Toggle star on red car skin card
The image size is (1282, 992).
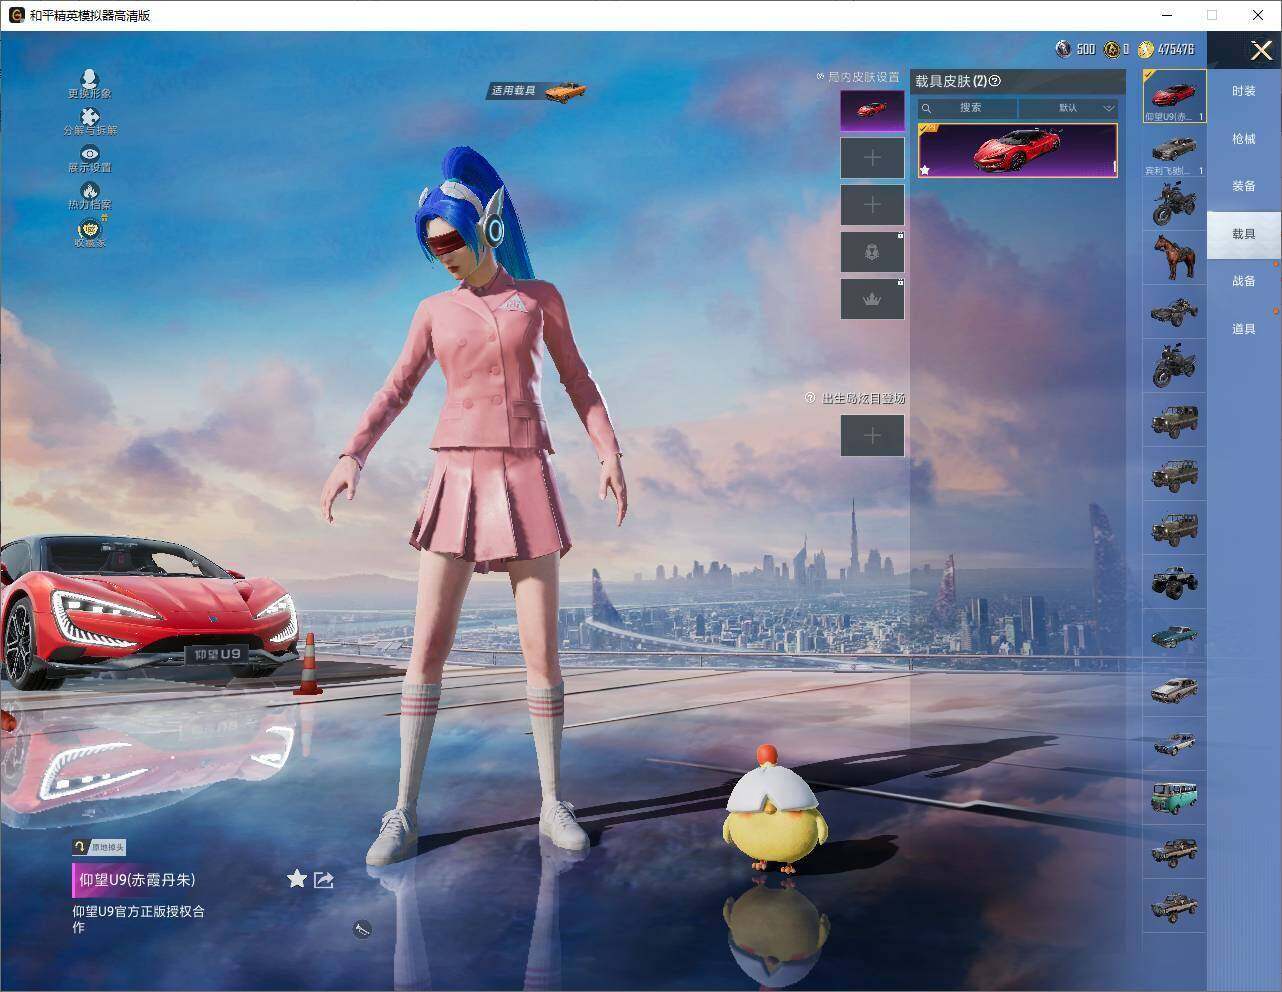tap(925, 170)
